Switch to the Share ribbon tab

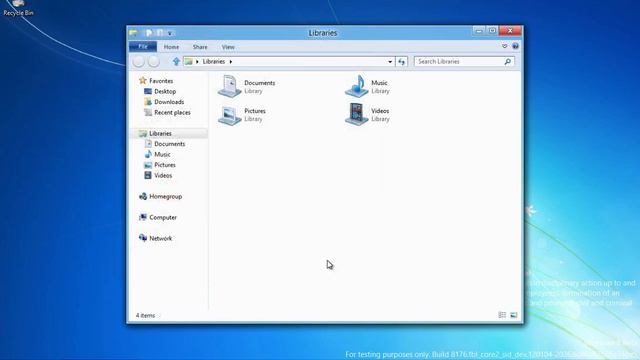click(x=200, y=47)
